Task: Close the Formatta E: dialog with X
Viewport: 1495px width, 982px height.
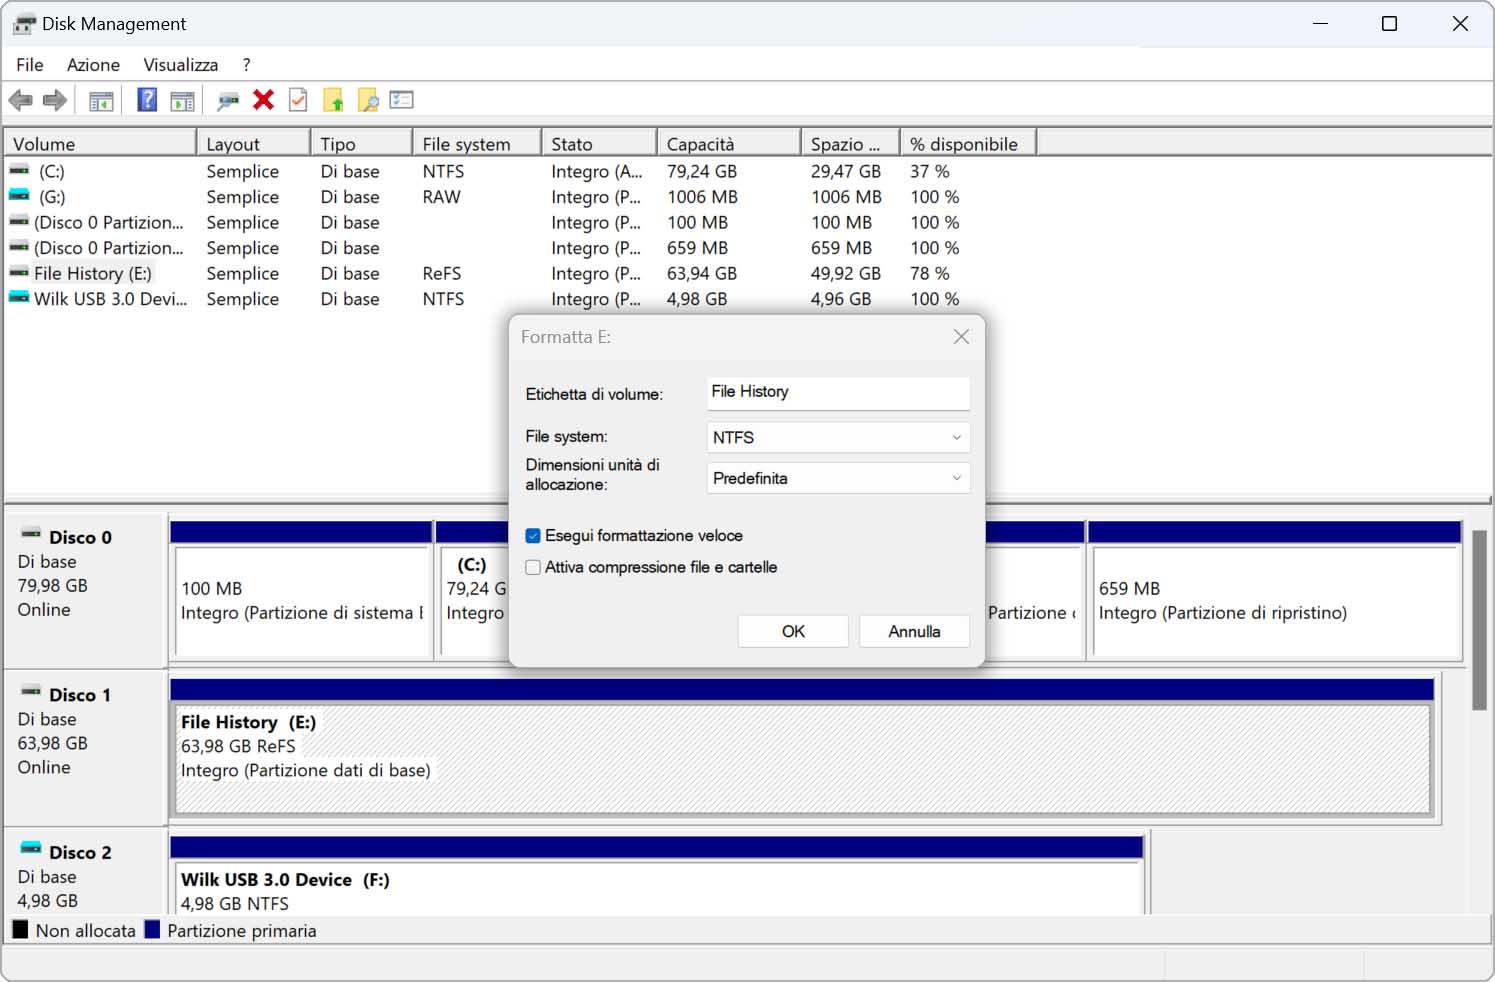Action: pos(961,337)
